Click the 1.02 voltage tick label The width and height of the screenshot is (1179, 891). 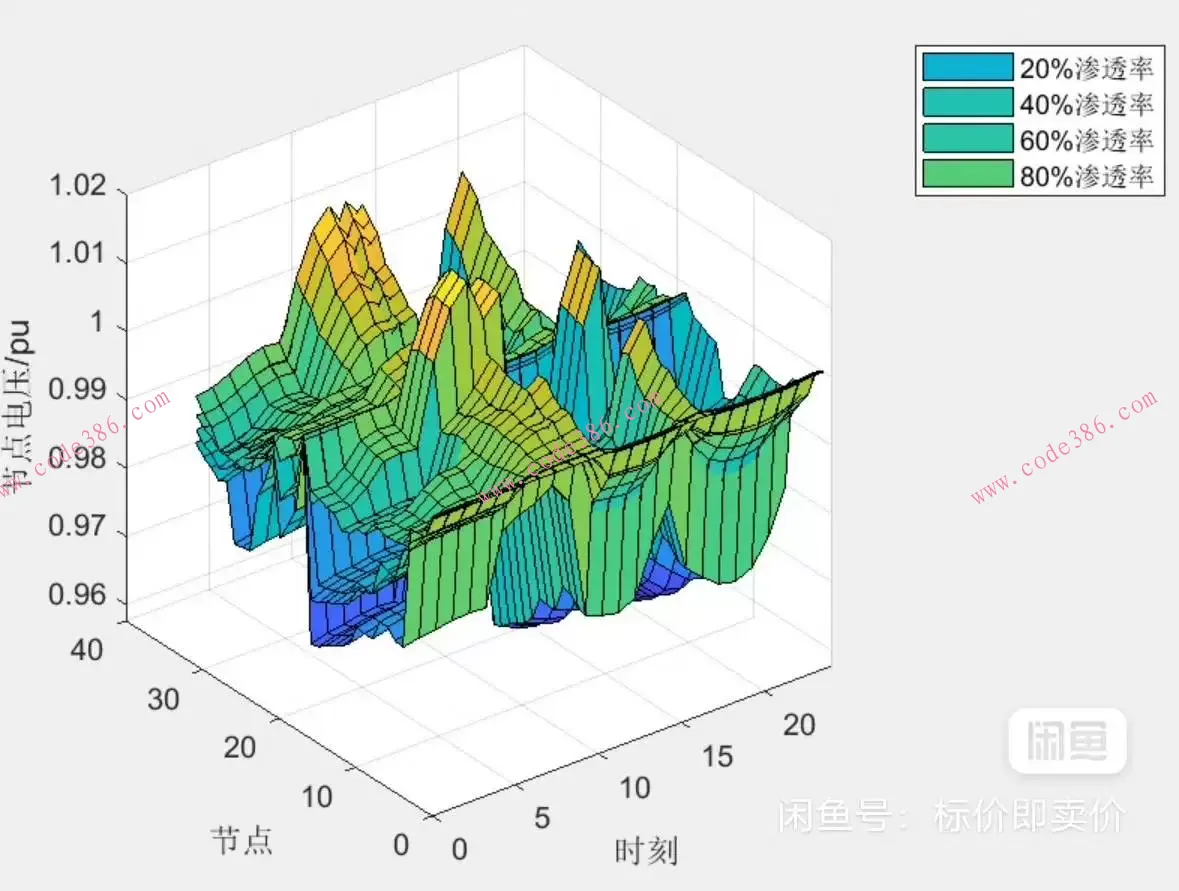(x=77, y=185)
